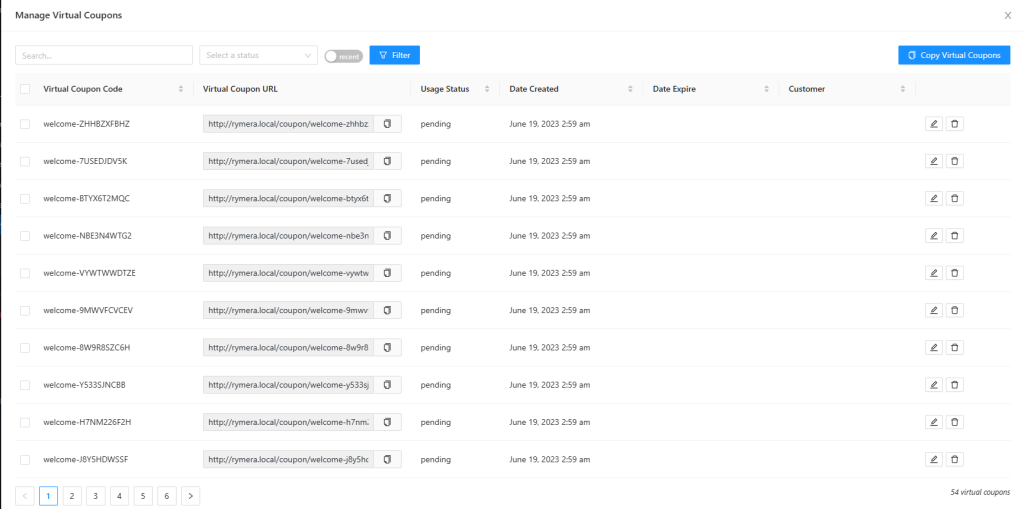
Task: Select checkbox for welcome-8W9R8SZC6H row
Action: point(25,348)
